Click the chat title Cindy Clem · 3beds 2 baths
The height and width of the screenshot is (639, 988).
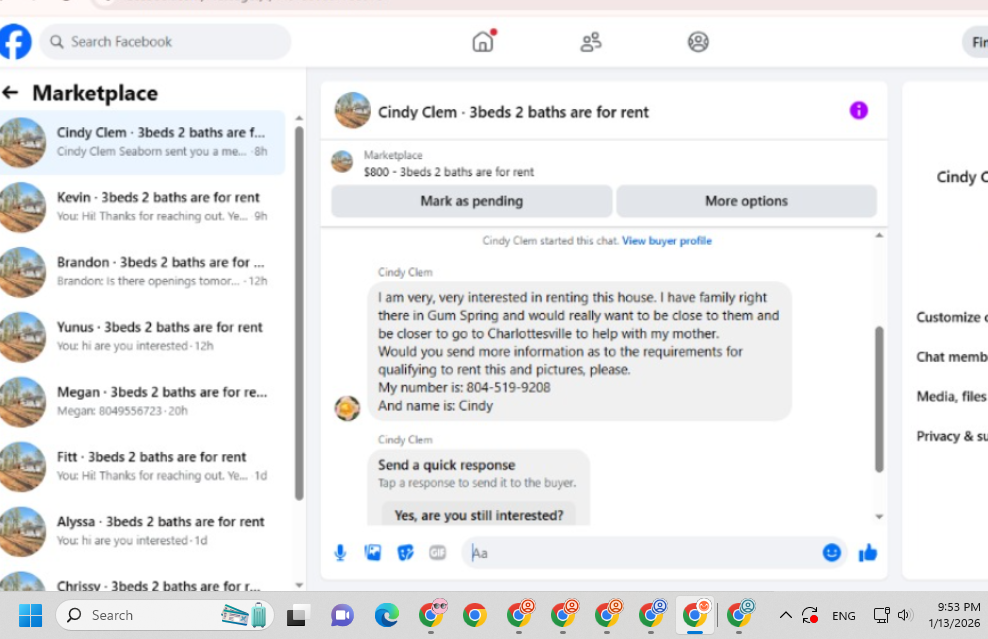click(x=513, y=112)
